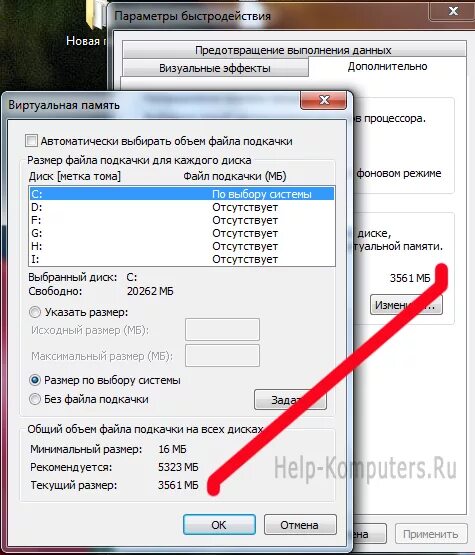Close the Параметры быстродействия window

pos(453,11)
